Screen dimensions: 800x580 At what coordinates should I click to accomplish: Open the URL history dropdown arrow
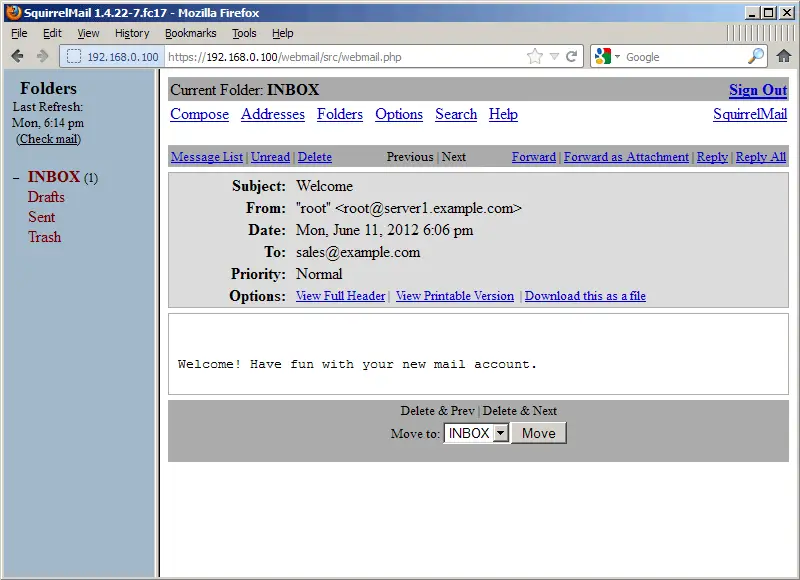click(554, 57)
